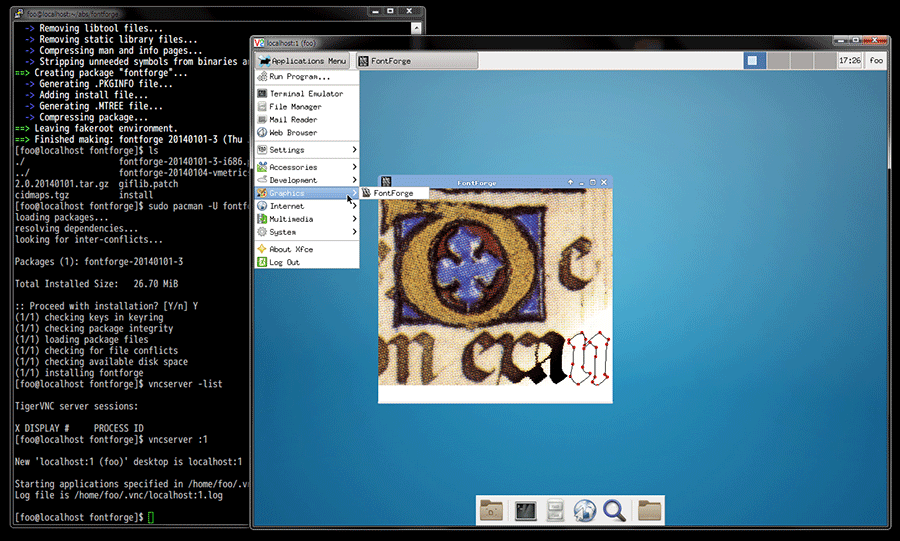Image resolution: width=900 pixels, height=541 pixels.
Task: Click "Packages (1): fontforge-20140101-3" line in terminal
Action: coord(99,262)
